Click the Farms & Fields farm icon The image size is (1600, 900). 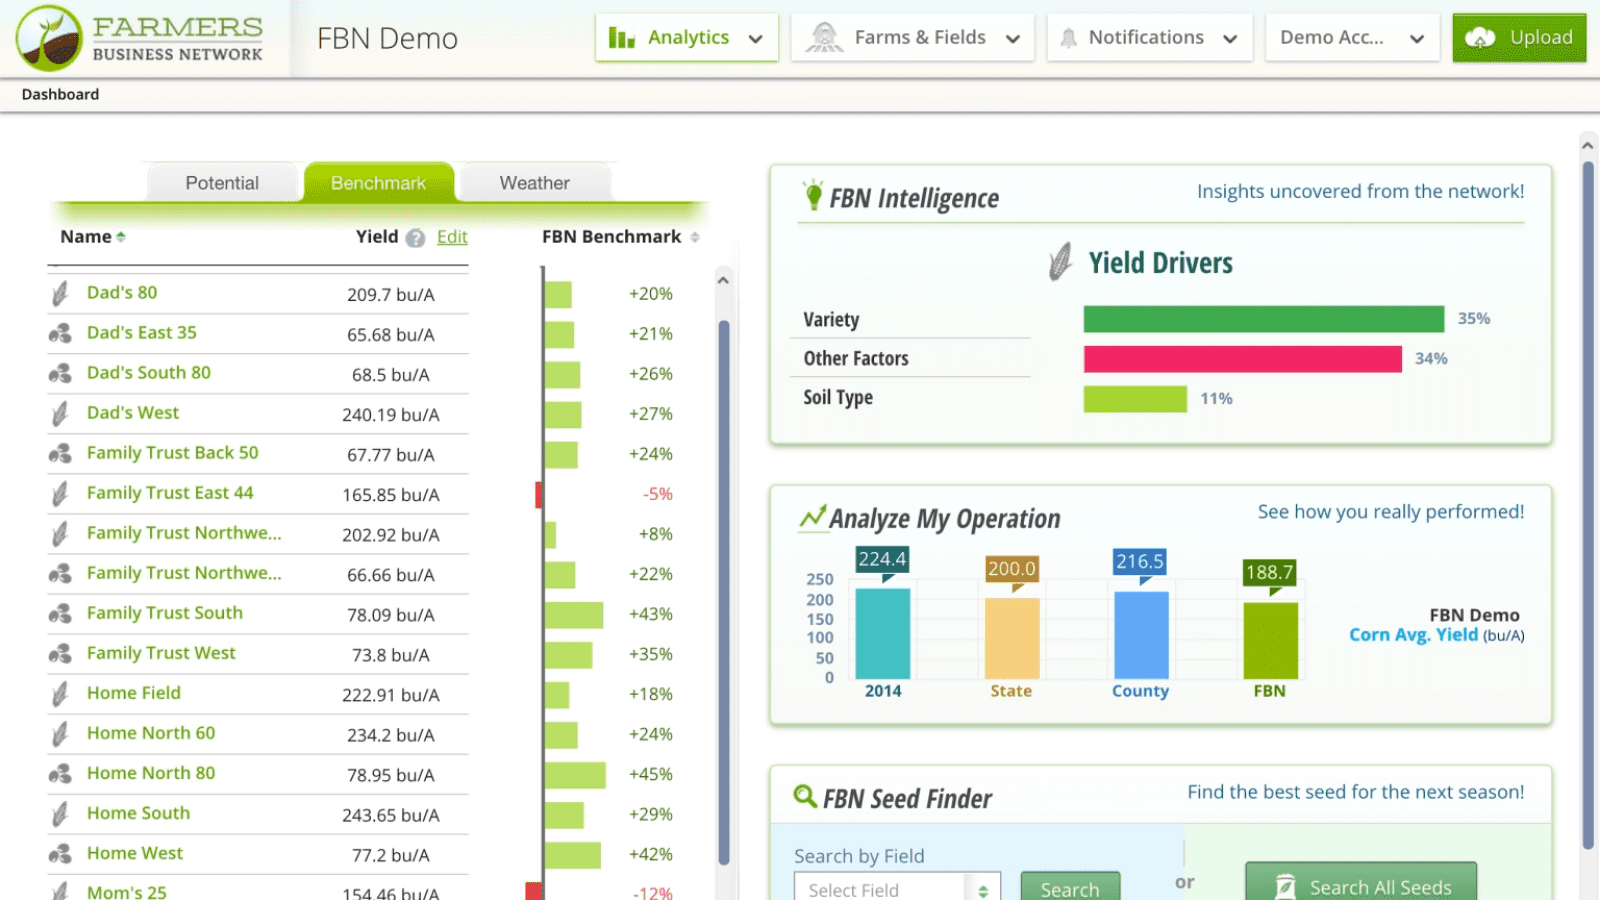coord(824,38)
